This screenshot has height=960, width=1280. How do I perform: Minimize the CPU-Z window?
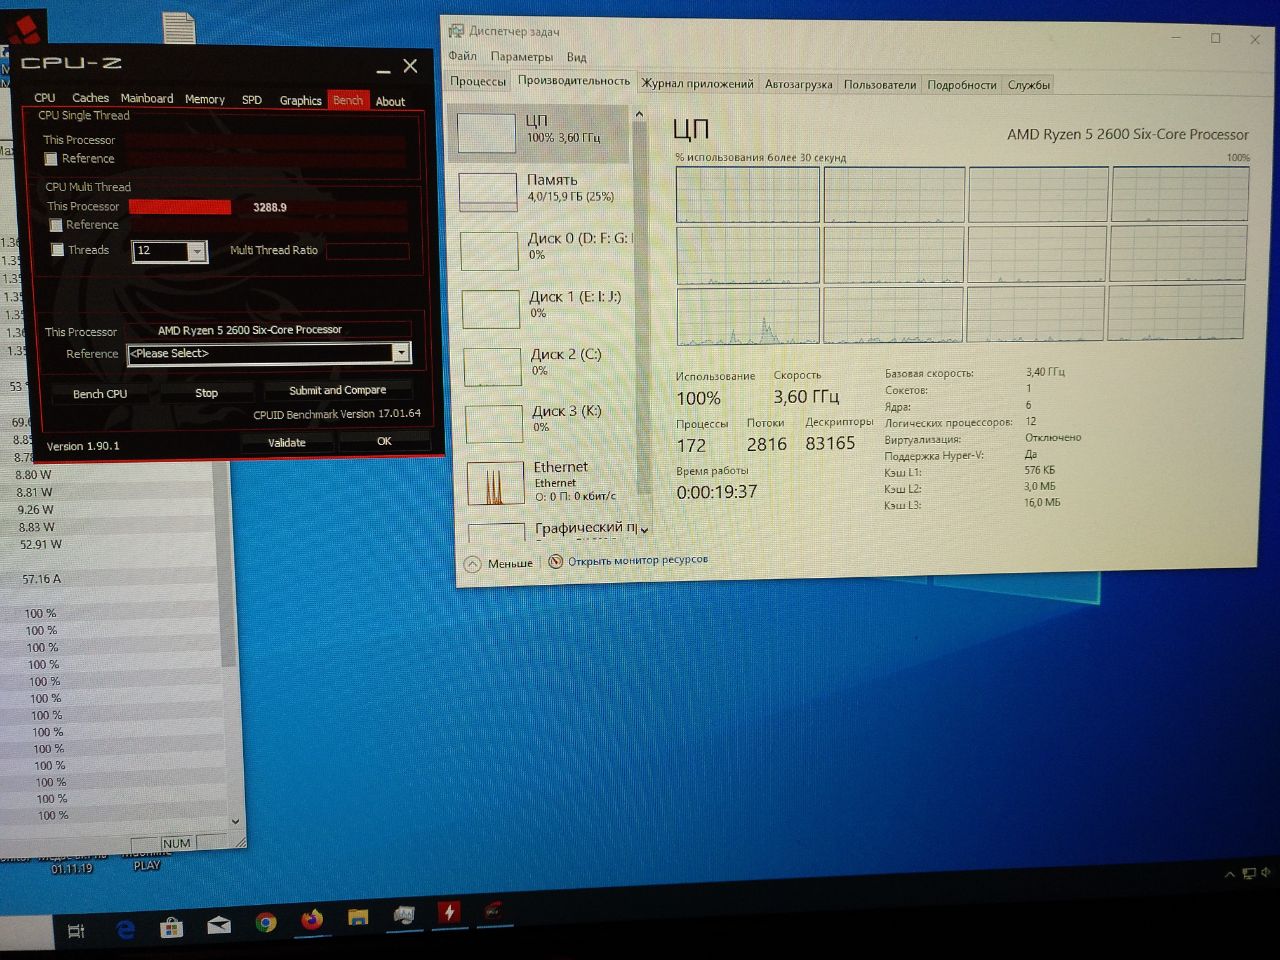point(384,70)
